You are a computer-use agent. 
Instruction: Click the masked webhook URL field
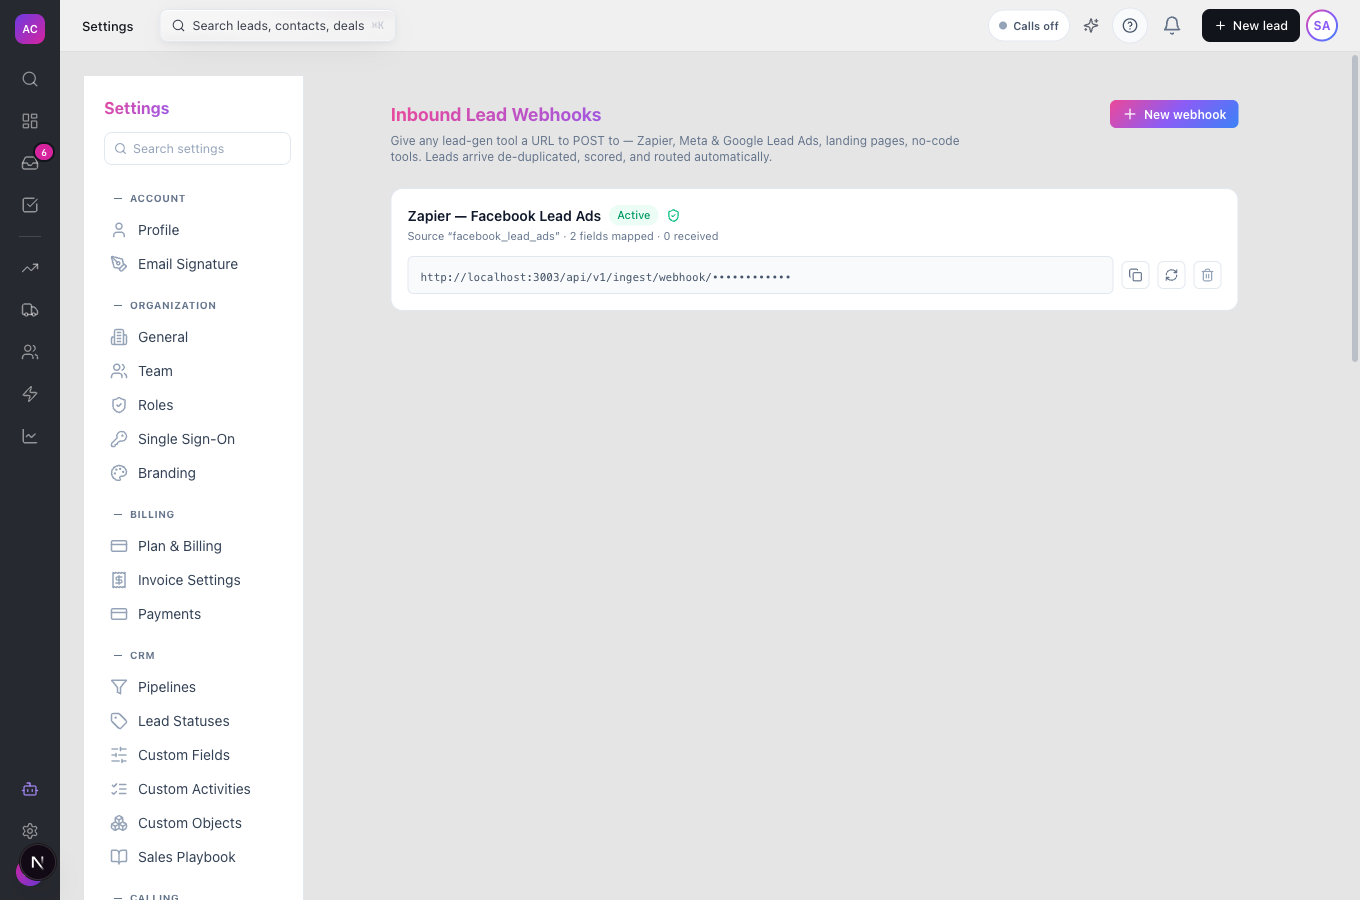(760, 275)
